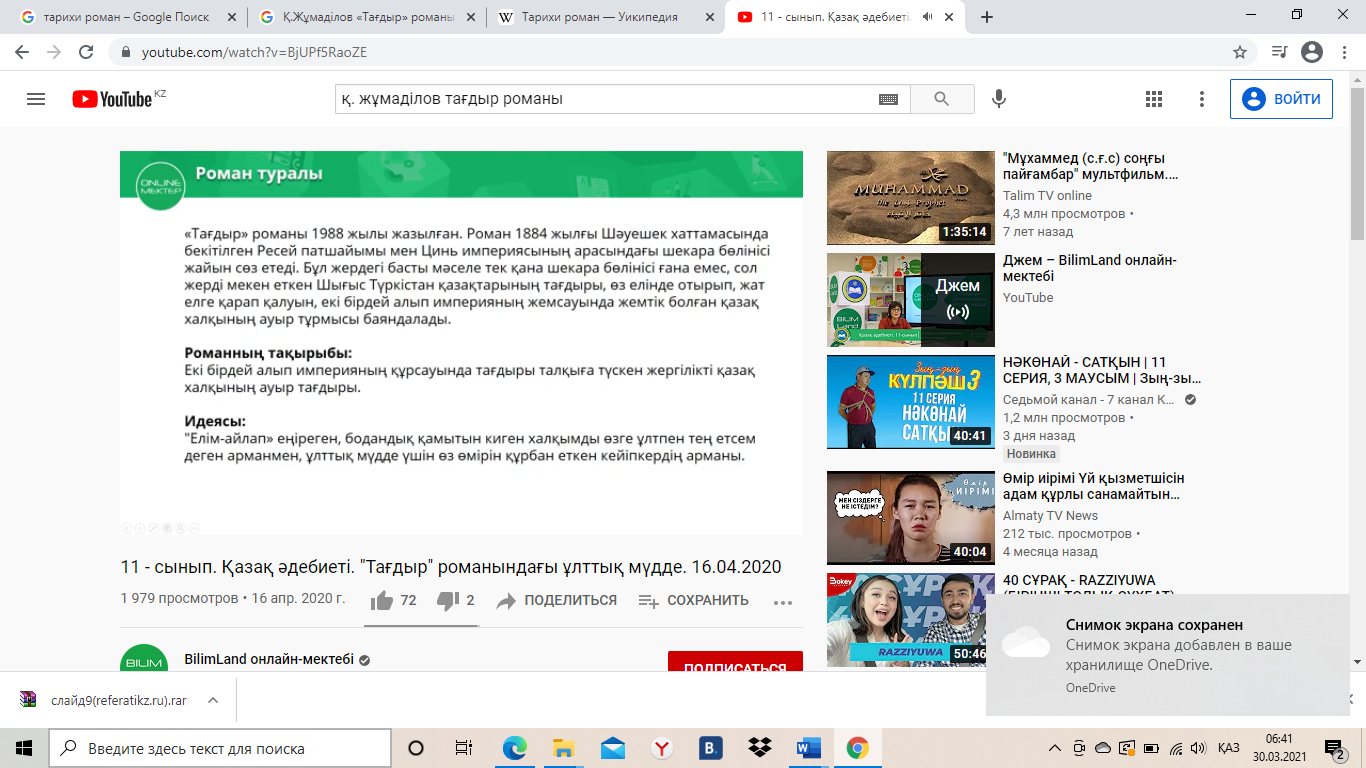
Task: Open the Өмір ірімі video thumbnail
Action: point(911,517)
